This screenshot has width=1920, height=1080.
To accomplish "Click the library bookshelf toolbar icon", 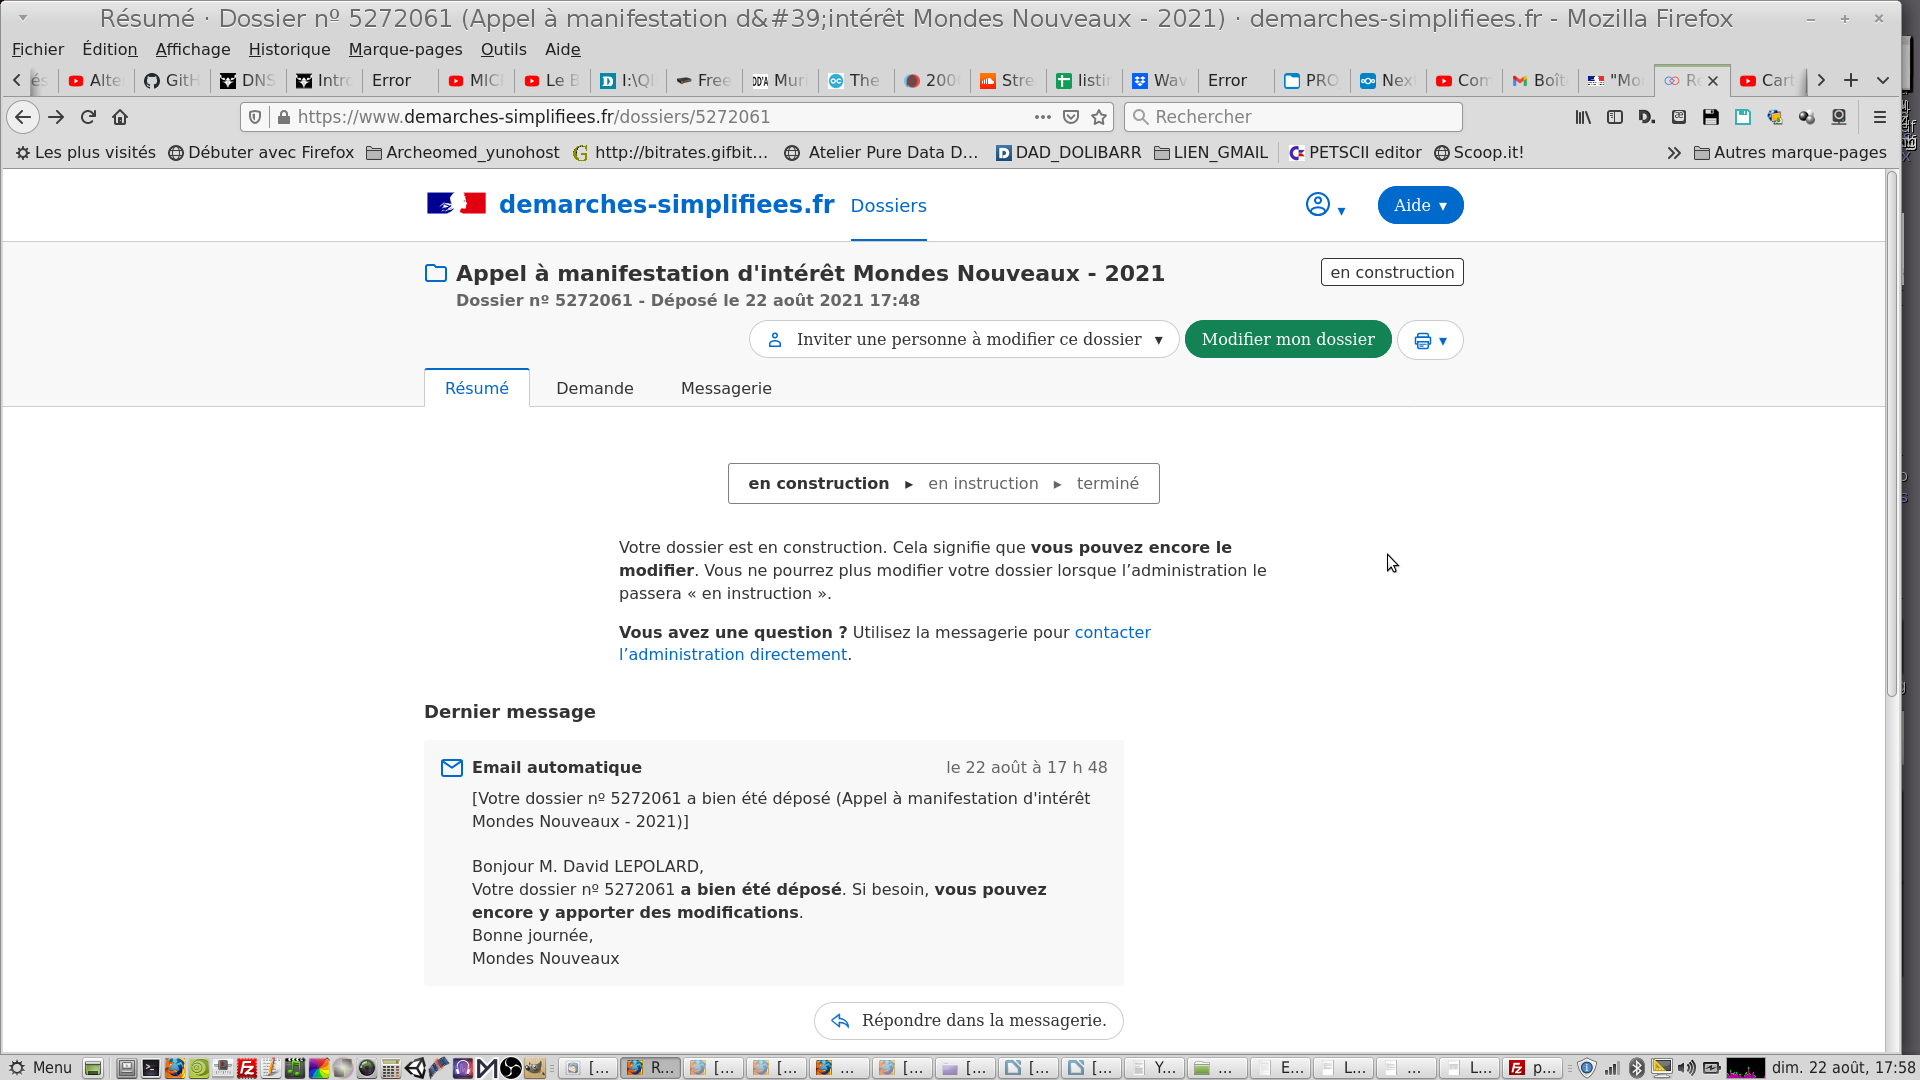I will (1583, 117).
